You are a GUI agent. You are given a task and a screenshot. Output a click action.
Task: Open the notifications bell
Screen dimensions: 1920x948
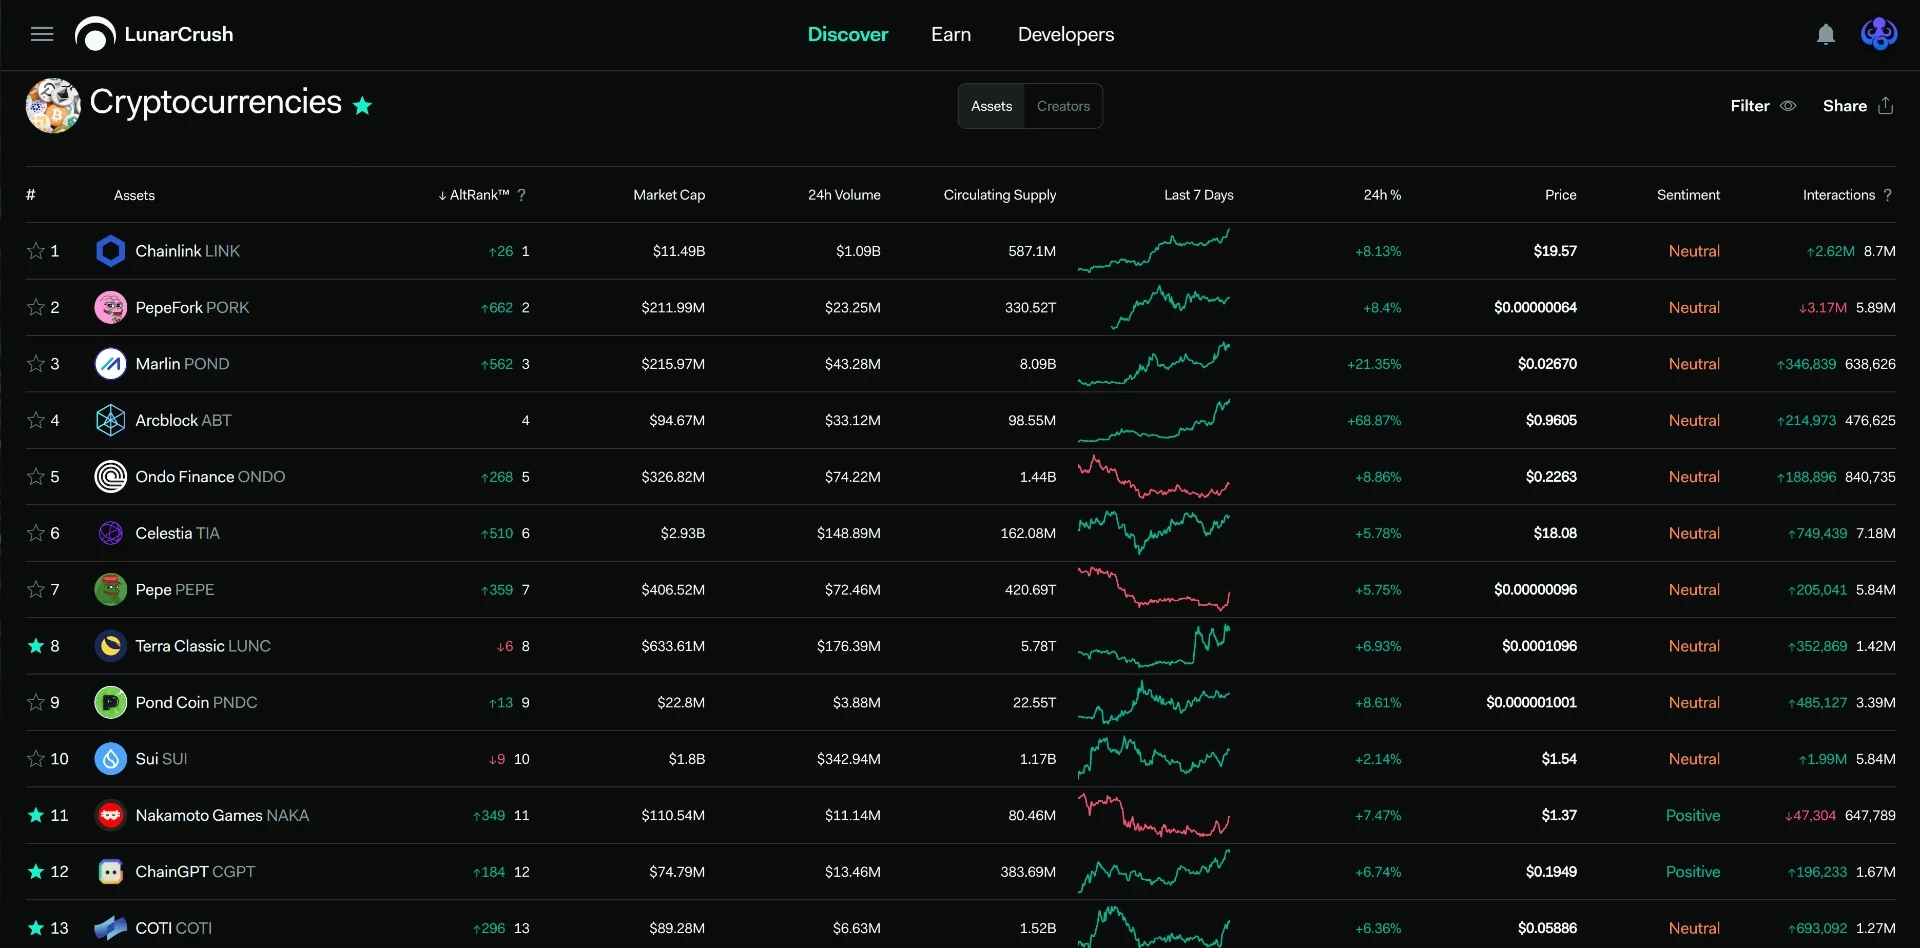[x=1826, y=35]
